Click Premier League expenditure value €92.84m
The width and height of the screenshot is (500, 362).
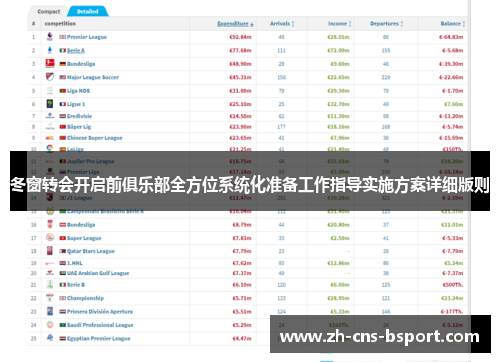(240, 37)
